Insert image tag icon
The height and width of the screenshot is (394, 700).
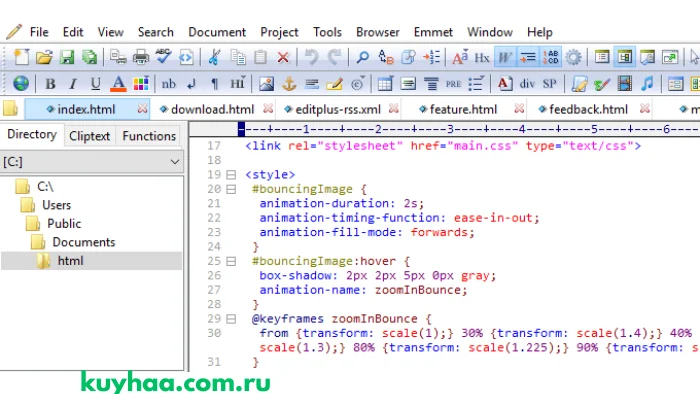(266, 83)
